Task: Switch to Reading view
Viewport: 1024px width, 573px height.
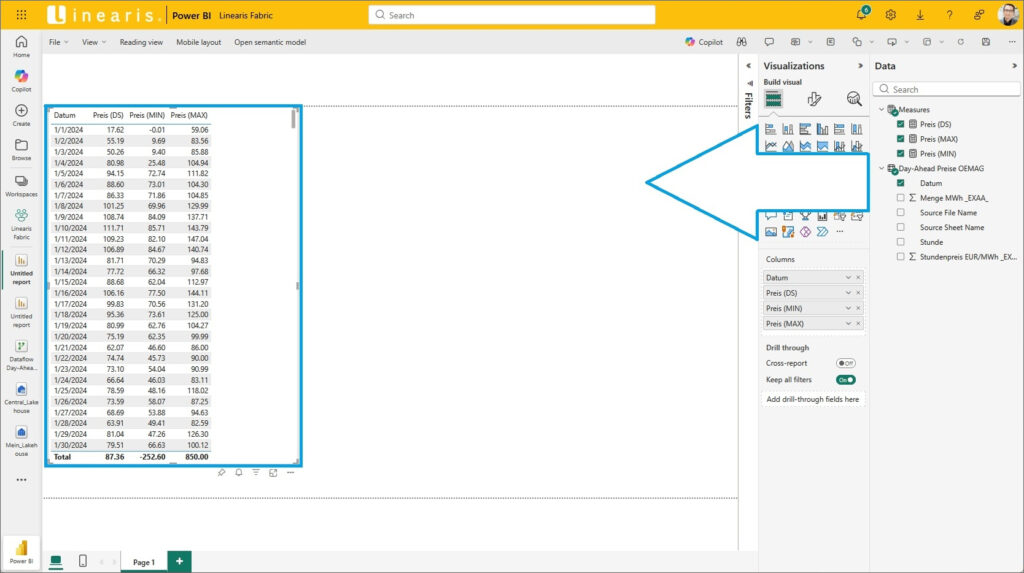Action: click(141, 42)
